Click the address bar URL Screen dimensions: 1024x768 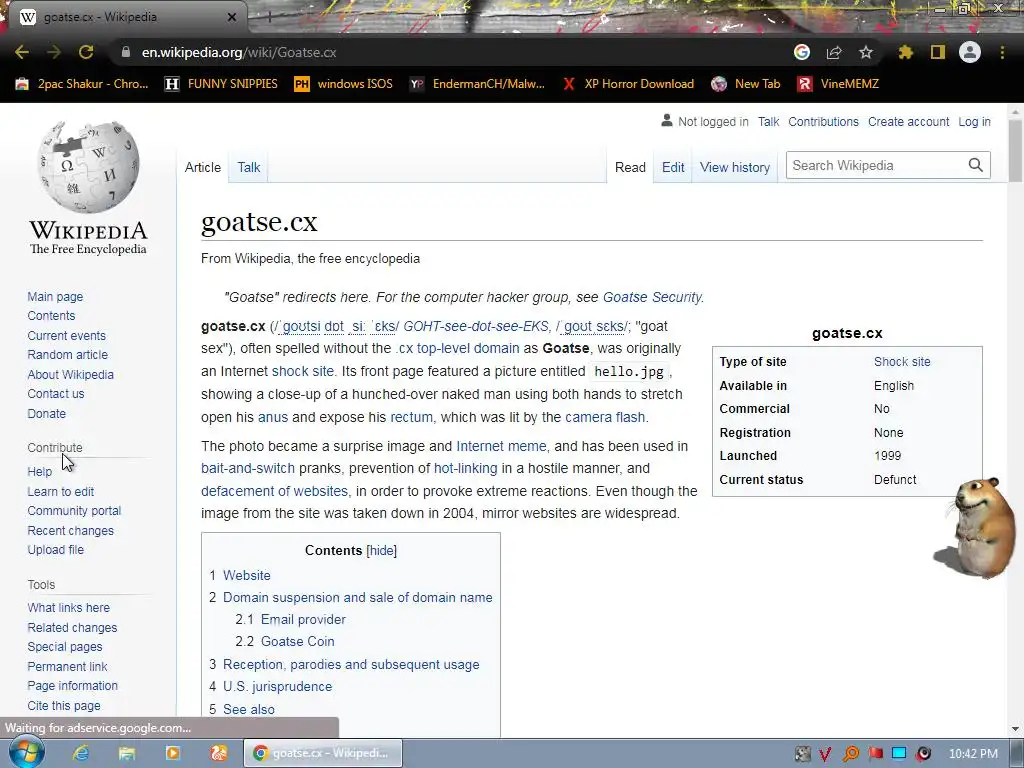click(x=239, y=52)
